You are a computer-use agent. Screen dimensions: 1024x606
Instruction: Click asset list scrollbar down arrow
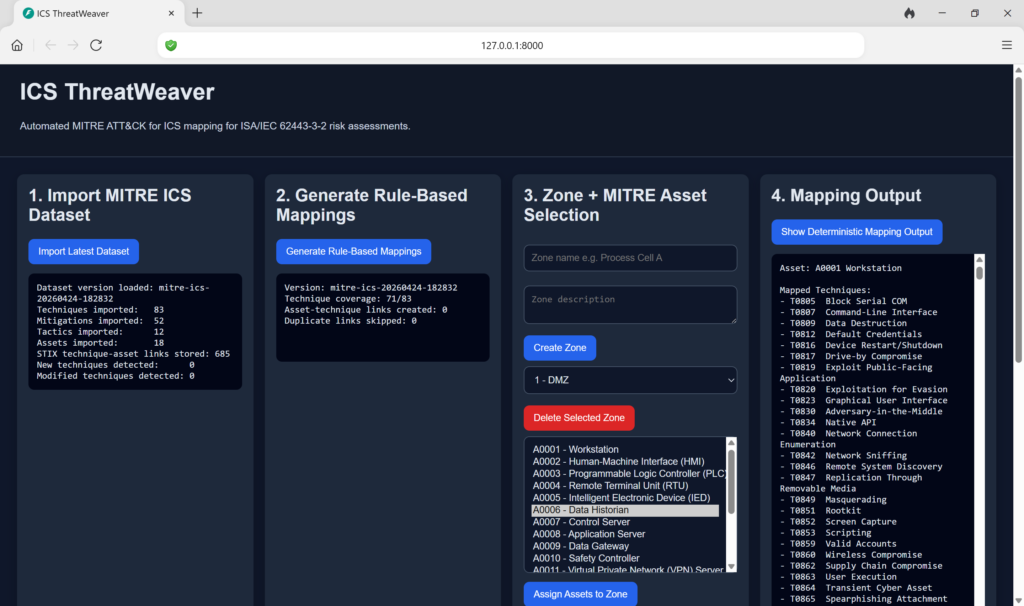(x=731, y=567)
